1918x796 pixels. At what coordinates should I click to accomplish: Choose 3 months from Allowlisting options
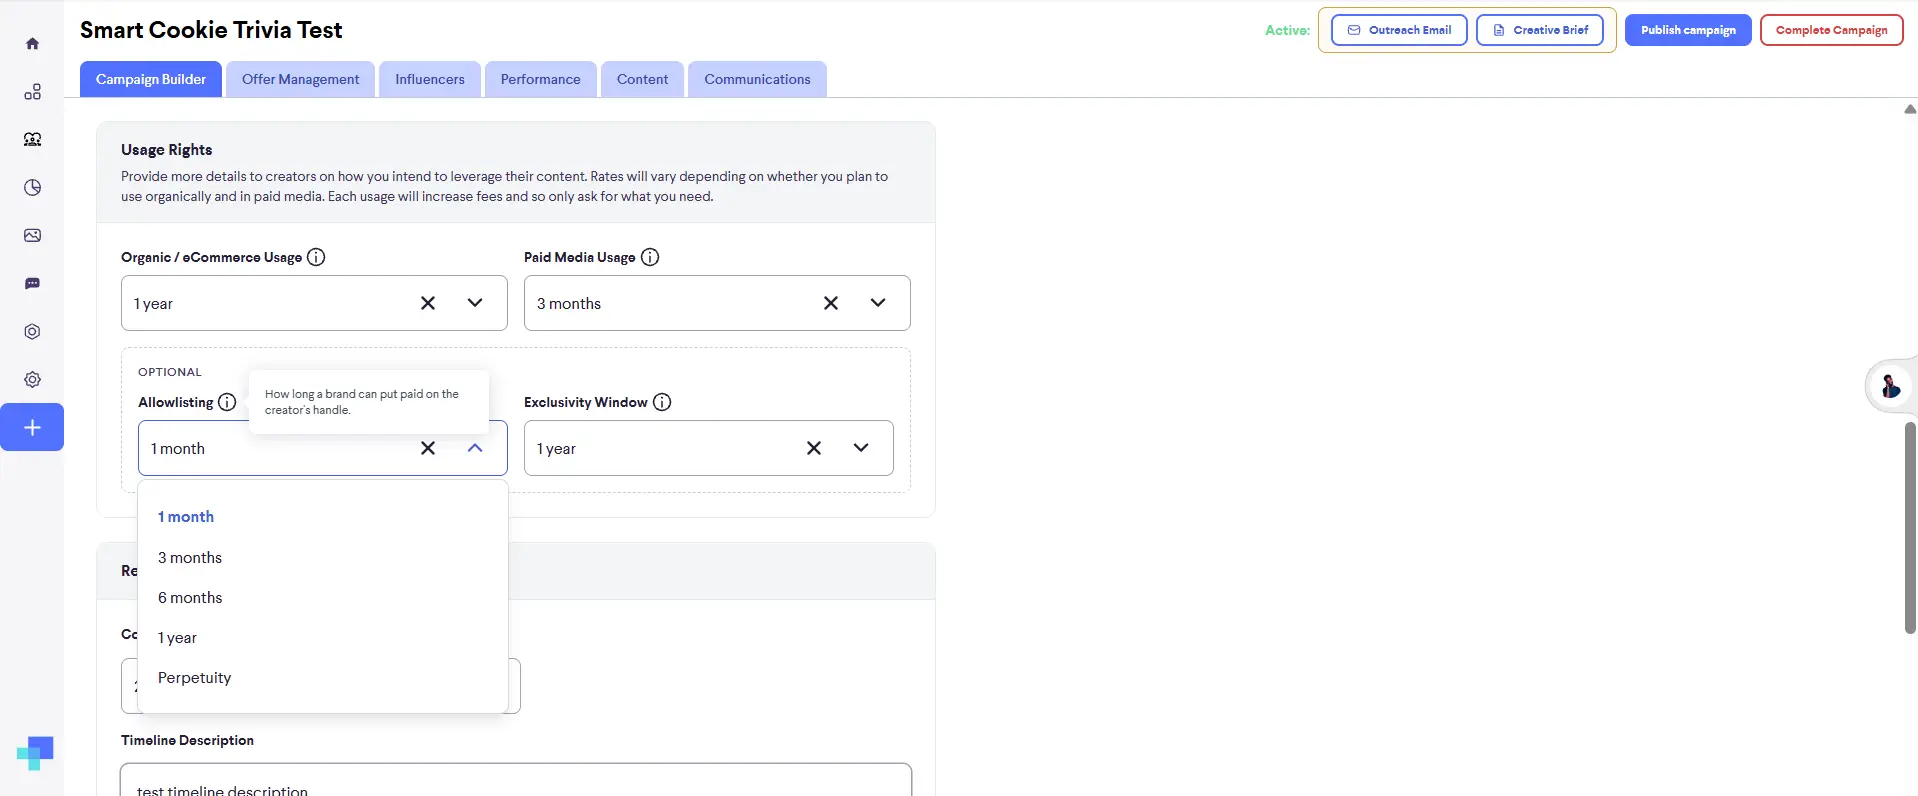(323, 558)
